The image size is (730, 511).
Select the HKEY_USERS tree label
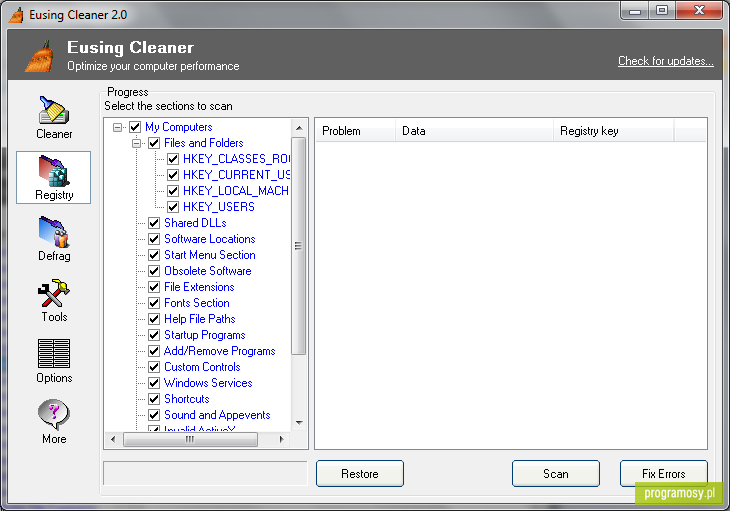coord(218,207)
